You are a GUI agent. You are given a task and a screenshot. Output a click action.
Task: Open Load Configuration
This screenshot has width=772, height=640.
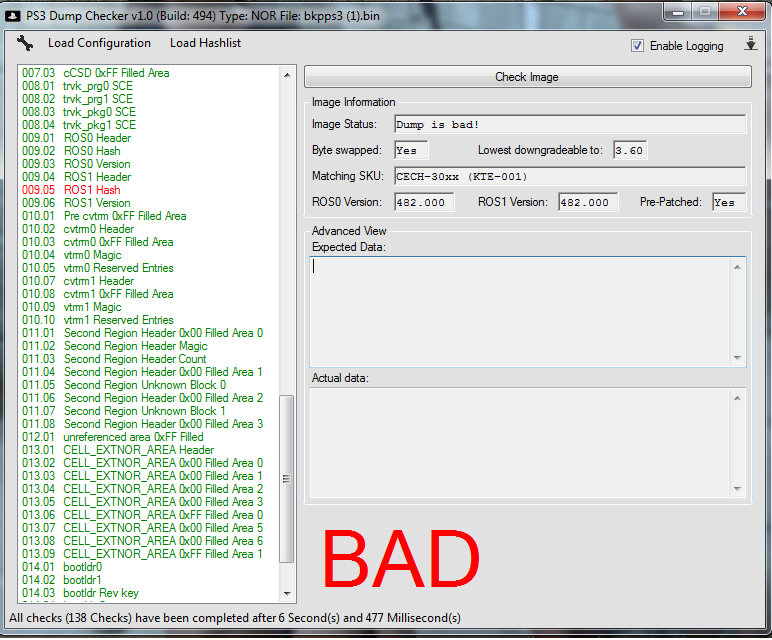99,43
